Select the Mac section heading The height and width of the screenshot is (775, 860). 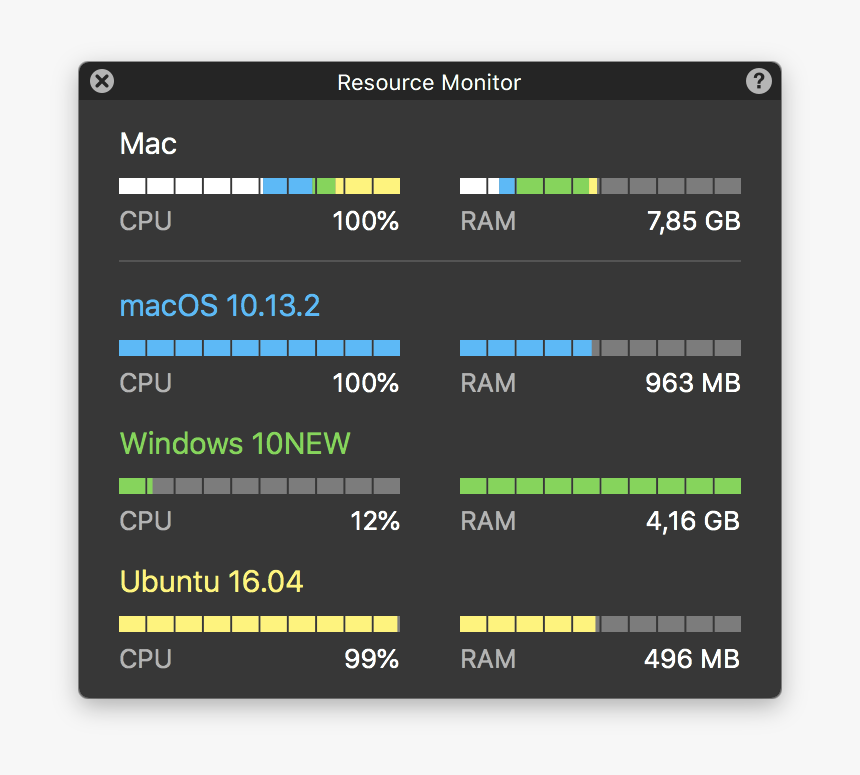[148, 144]
